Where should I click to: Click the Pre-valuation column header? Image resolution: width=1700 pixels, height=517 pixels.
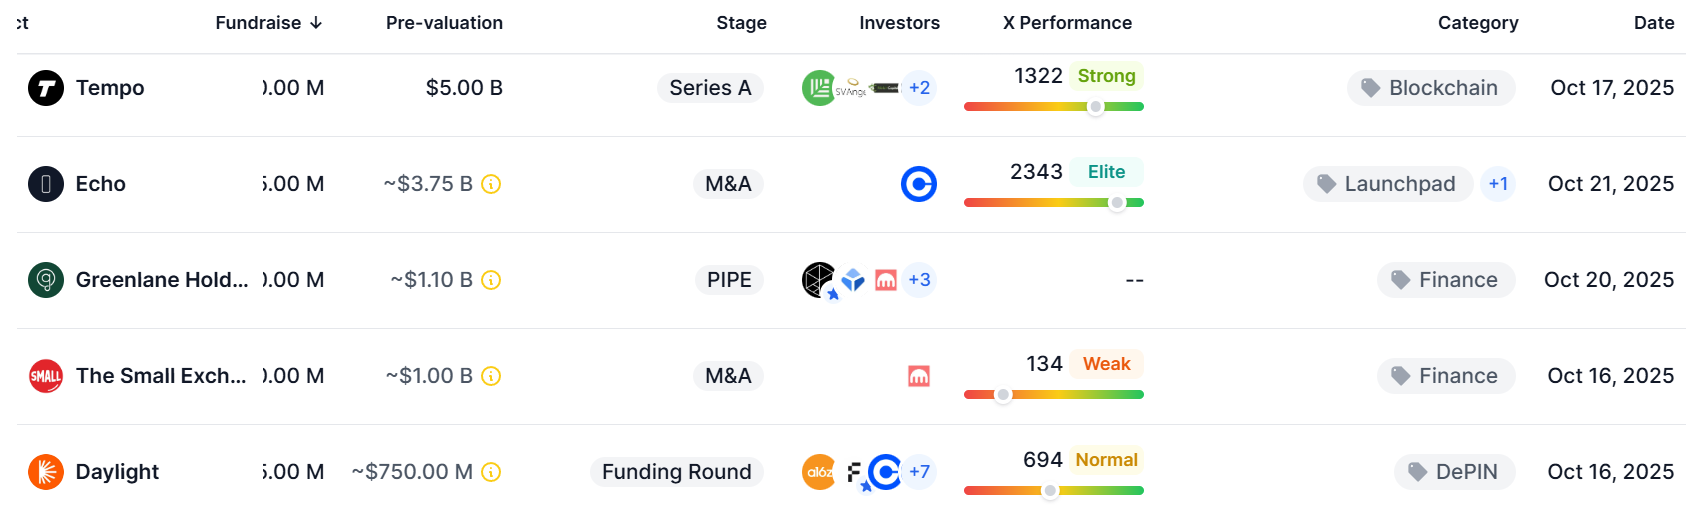click(x=444, y=23)
